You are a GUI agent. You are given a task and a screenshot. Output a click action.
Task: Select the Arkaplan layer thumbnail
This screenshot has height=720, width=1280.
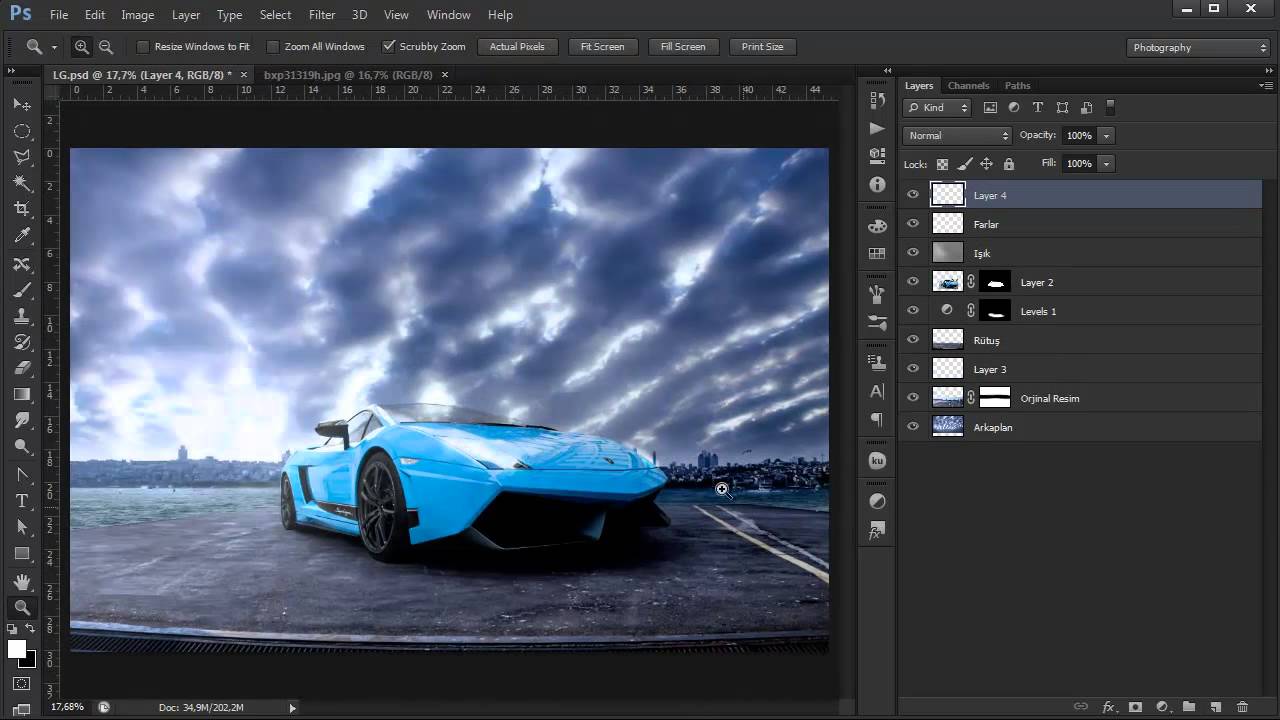pos(947,427)
